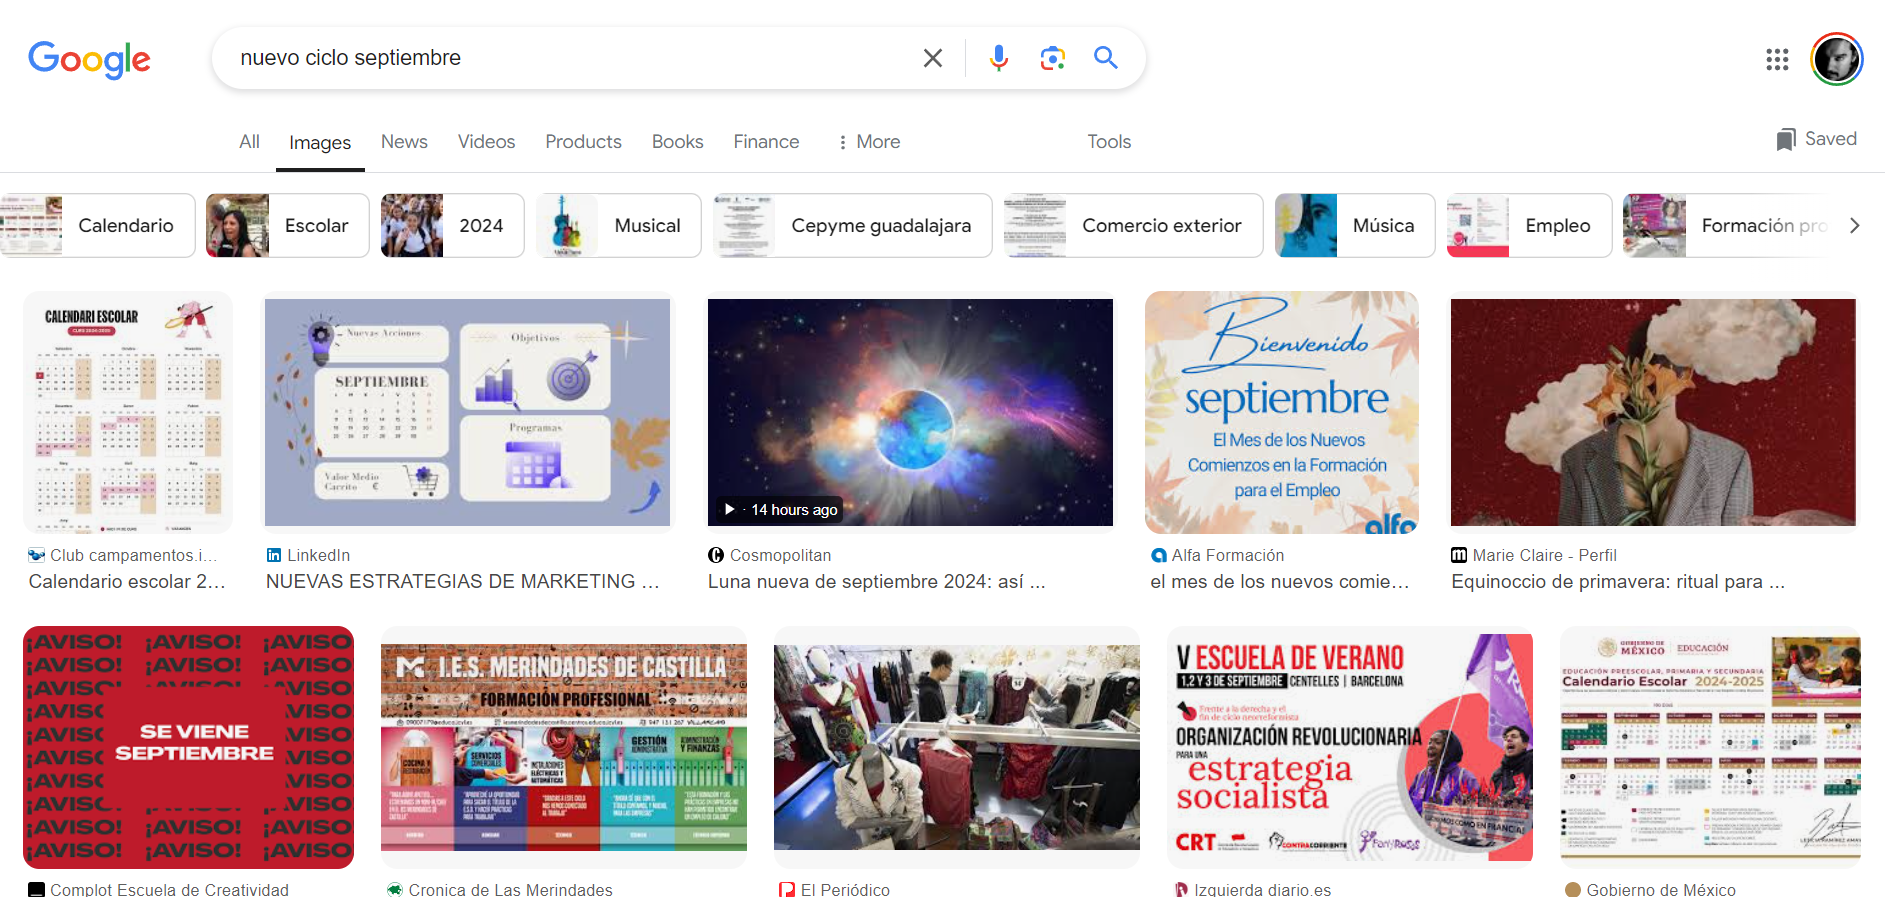Click in the search text field

pyautogui.click(x=570, y=58)
